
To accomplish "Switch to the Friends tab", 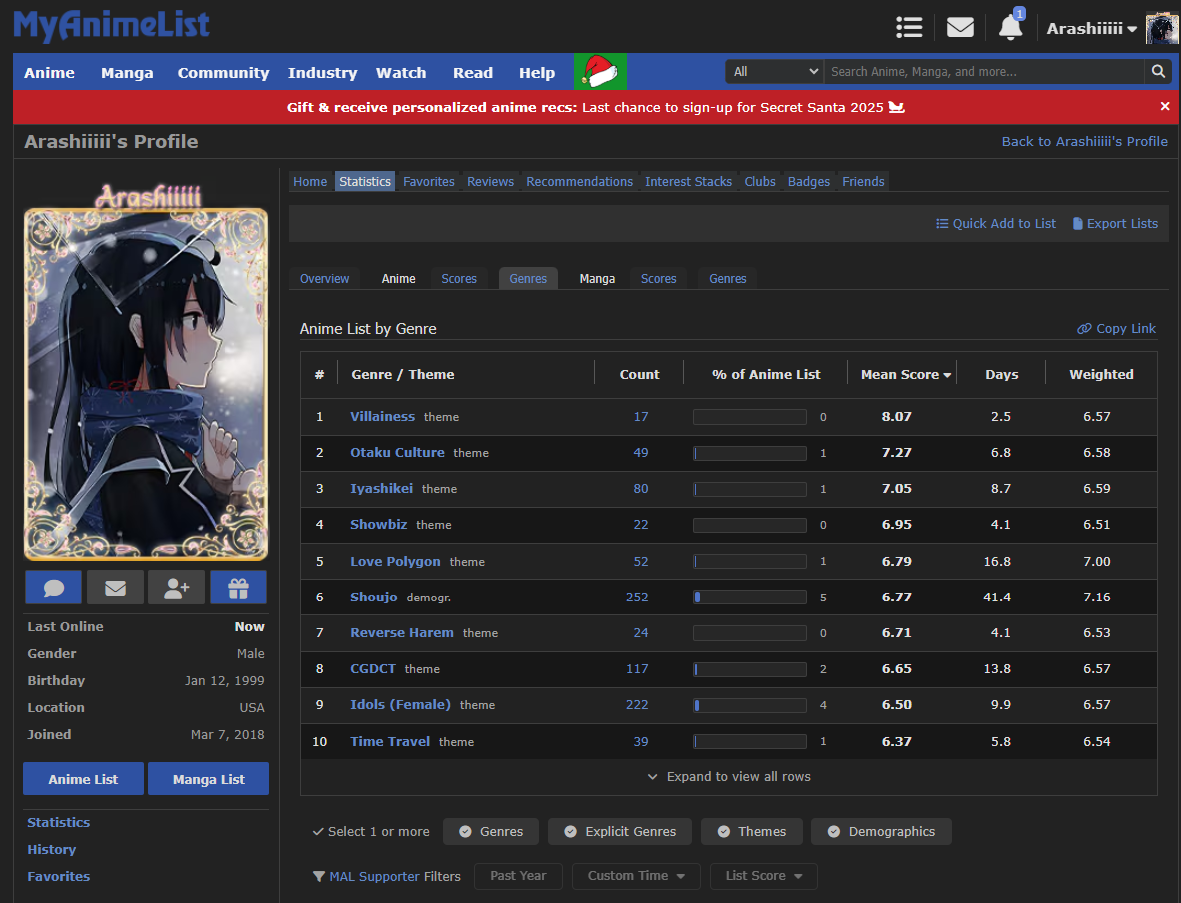I will (x=863, y=182).
